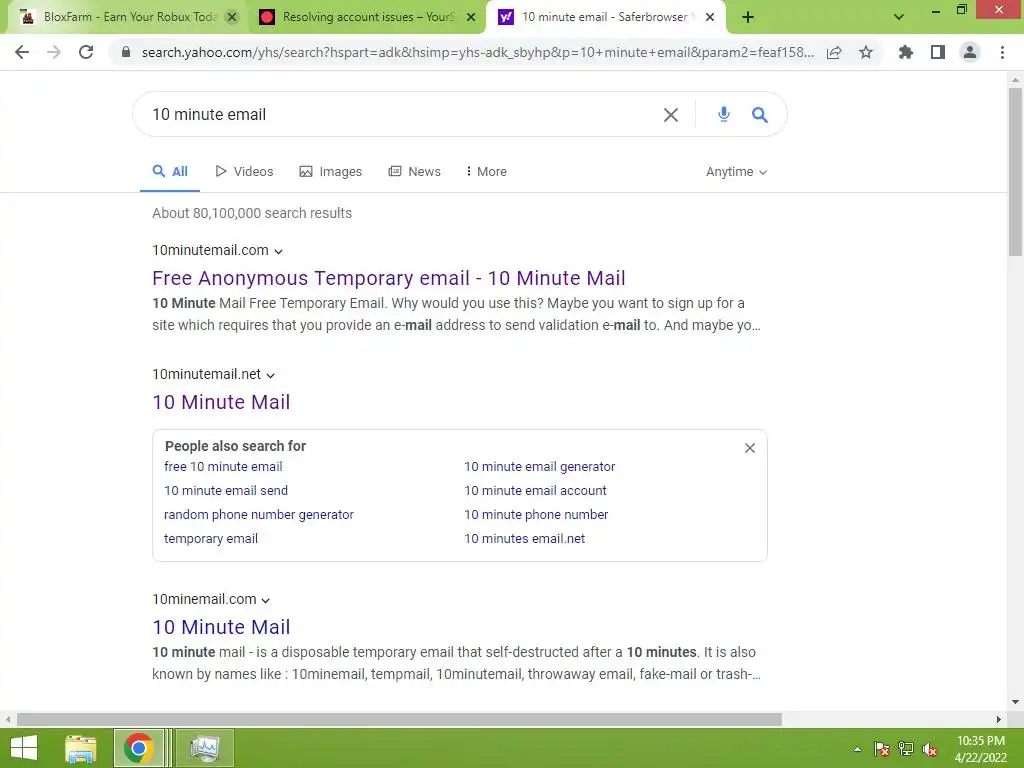Image resolution: width=1024 pixels, height=768 pixels.
Task: Select the All results tab
Action: (170, 172)
